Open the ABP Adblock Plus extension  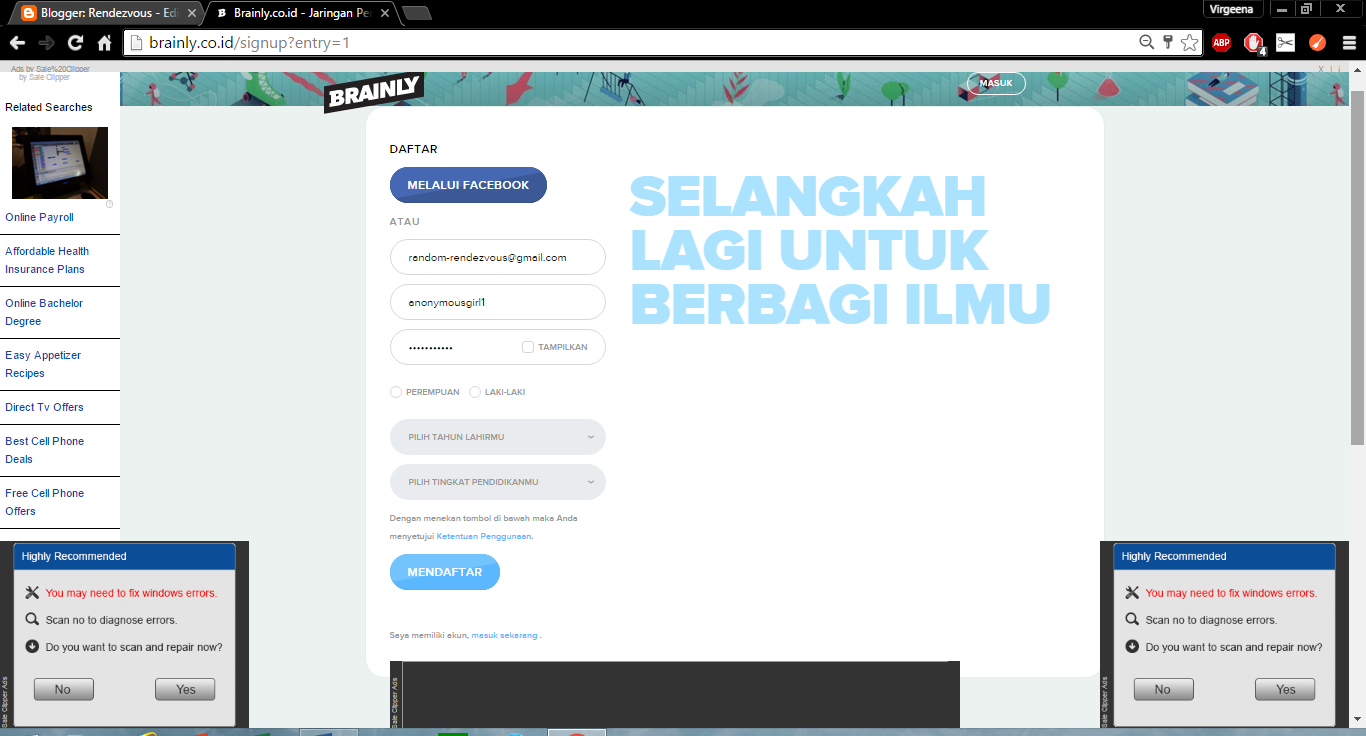point(1221,42)
